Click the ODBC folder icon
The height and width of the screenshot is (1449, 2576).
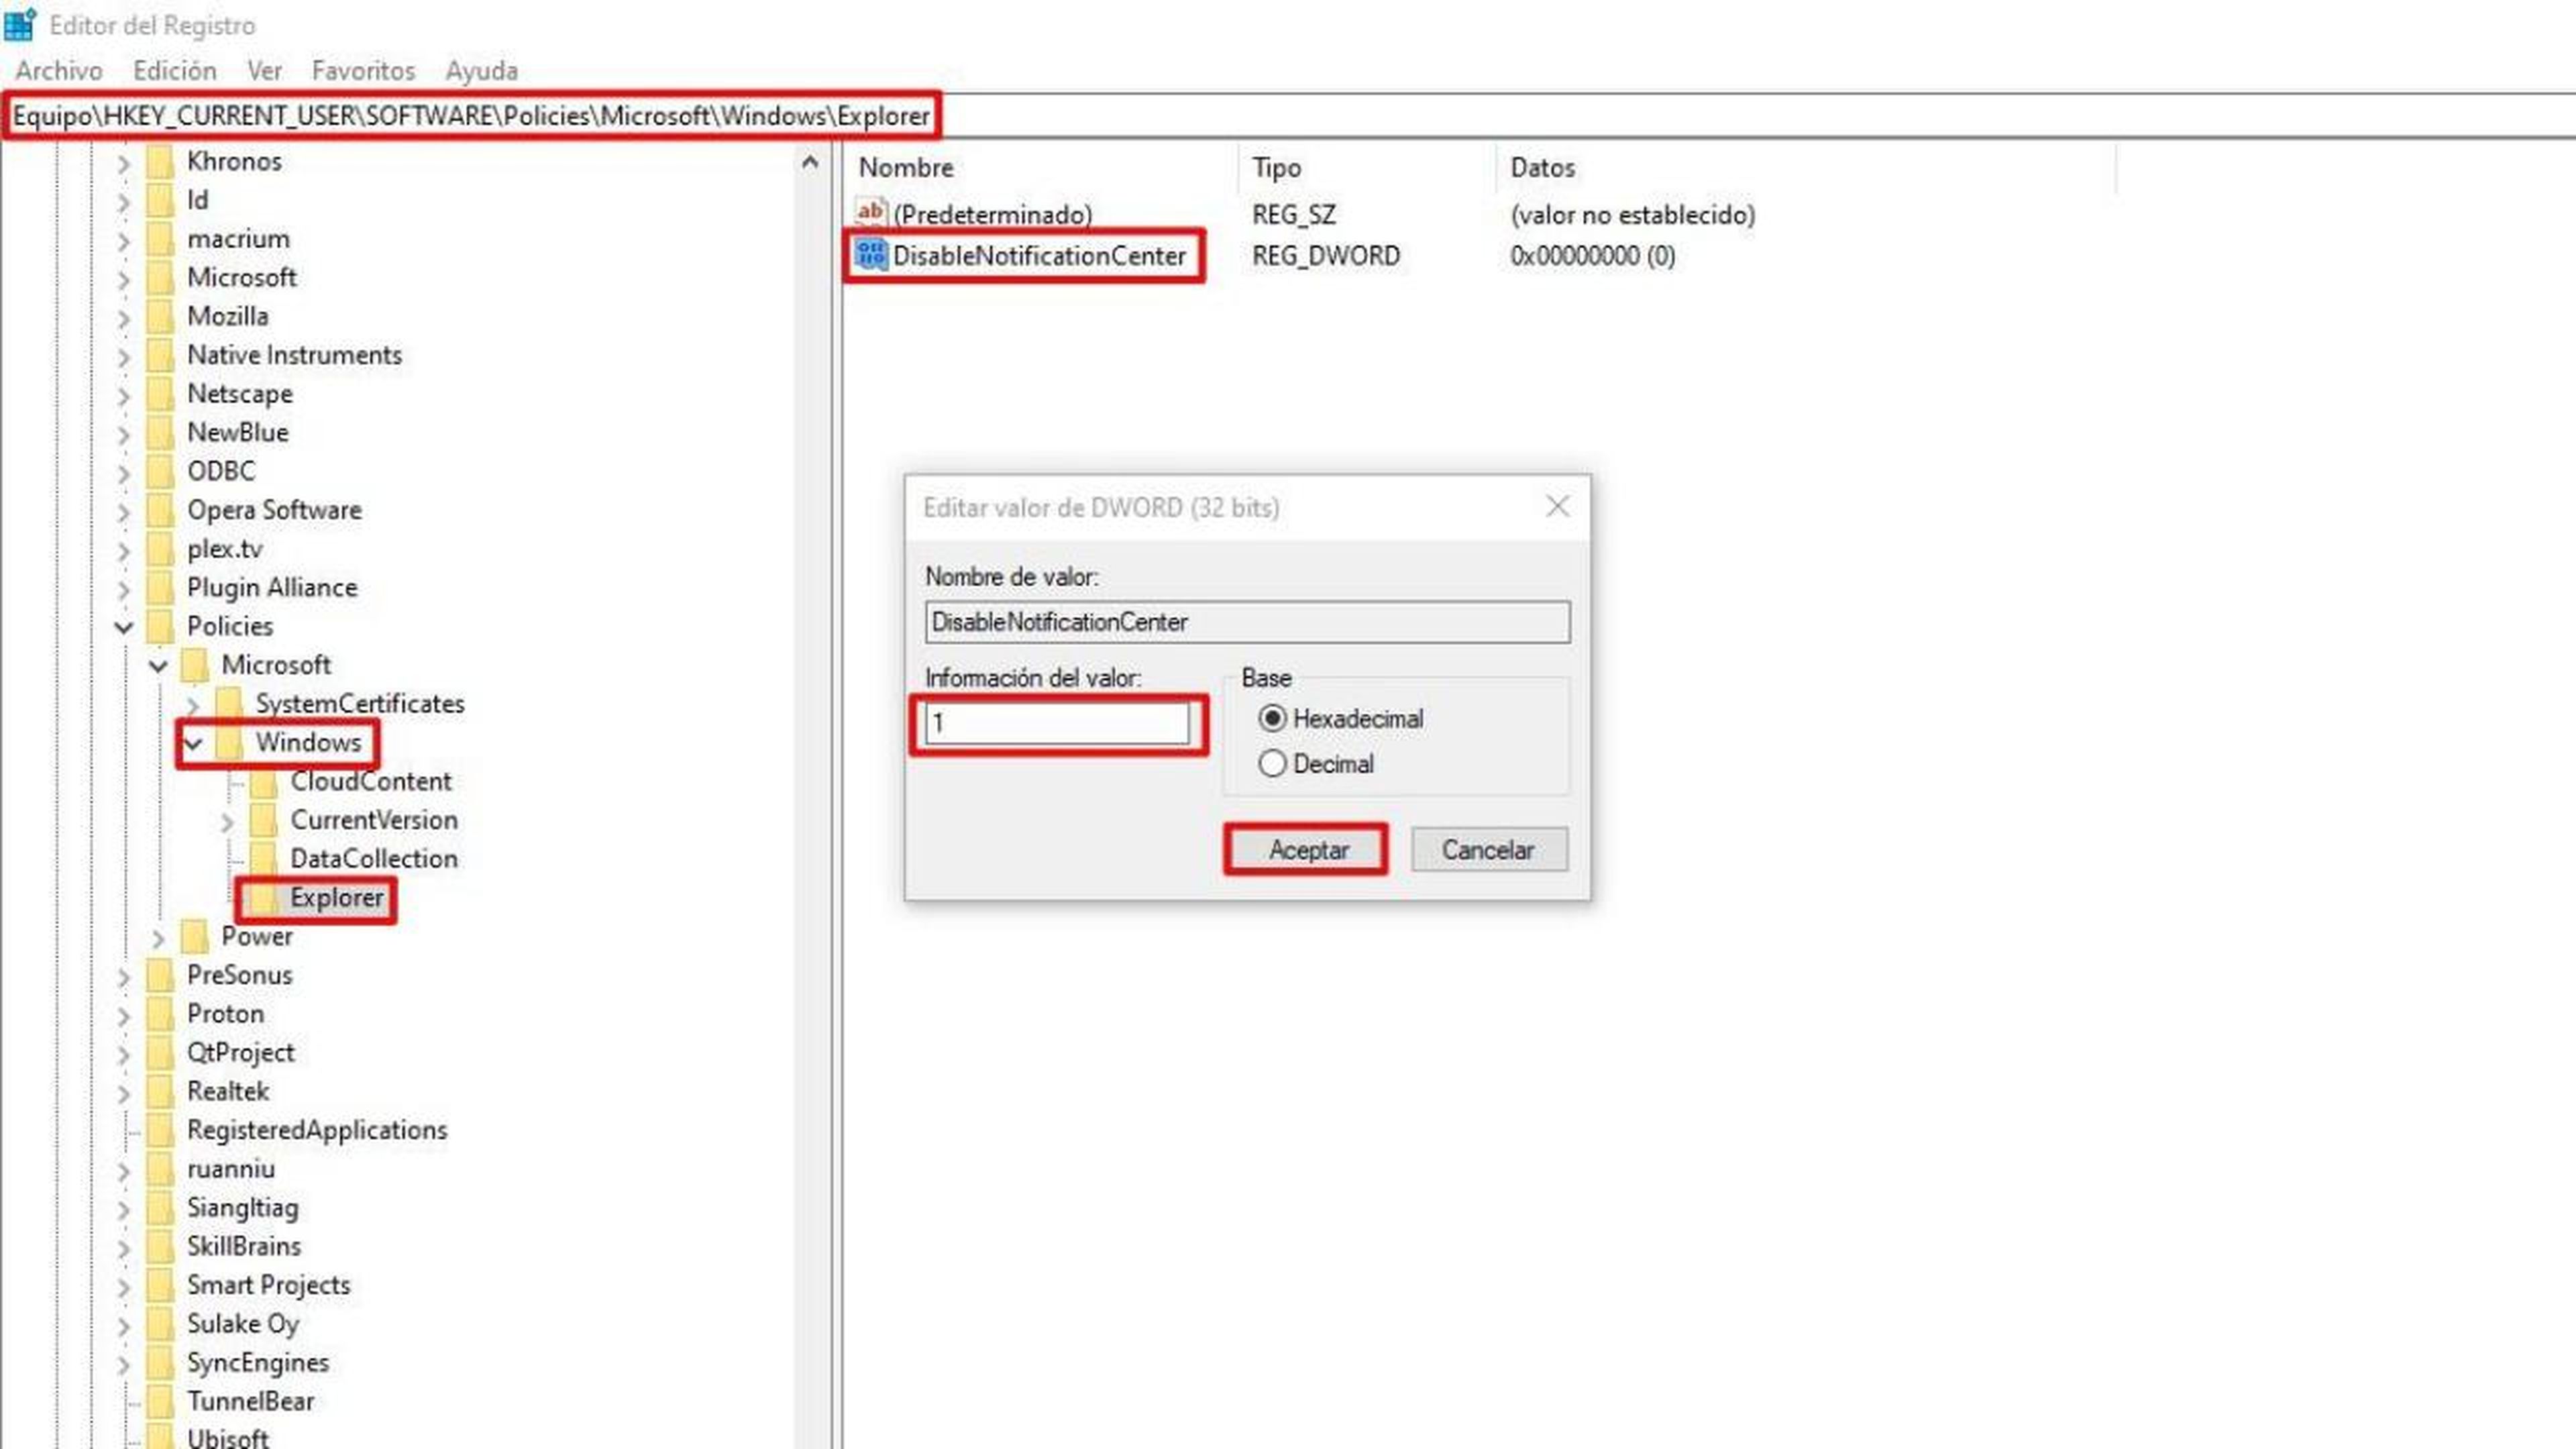tap(160, 471)
